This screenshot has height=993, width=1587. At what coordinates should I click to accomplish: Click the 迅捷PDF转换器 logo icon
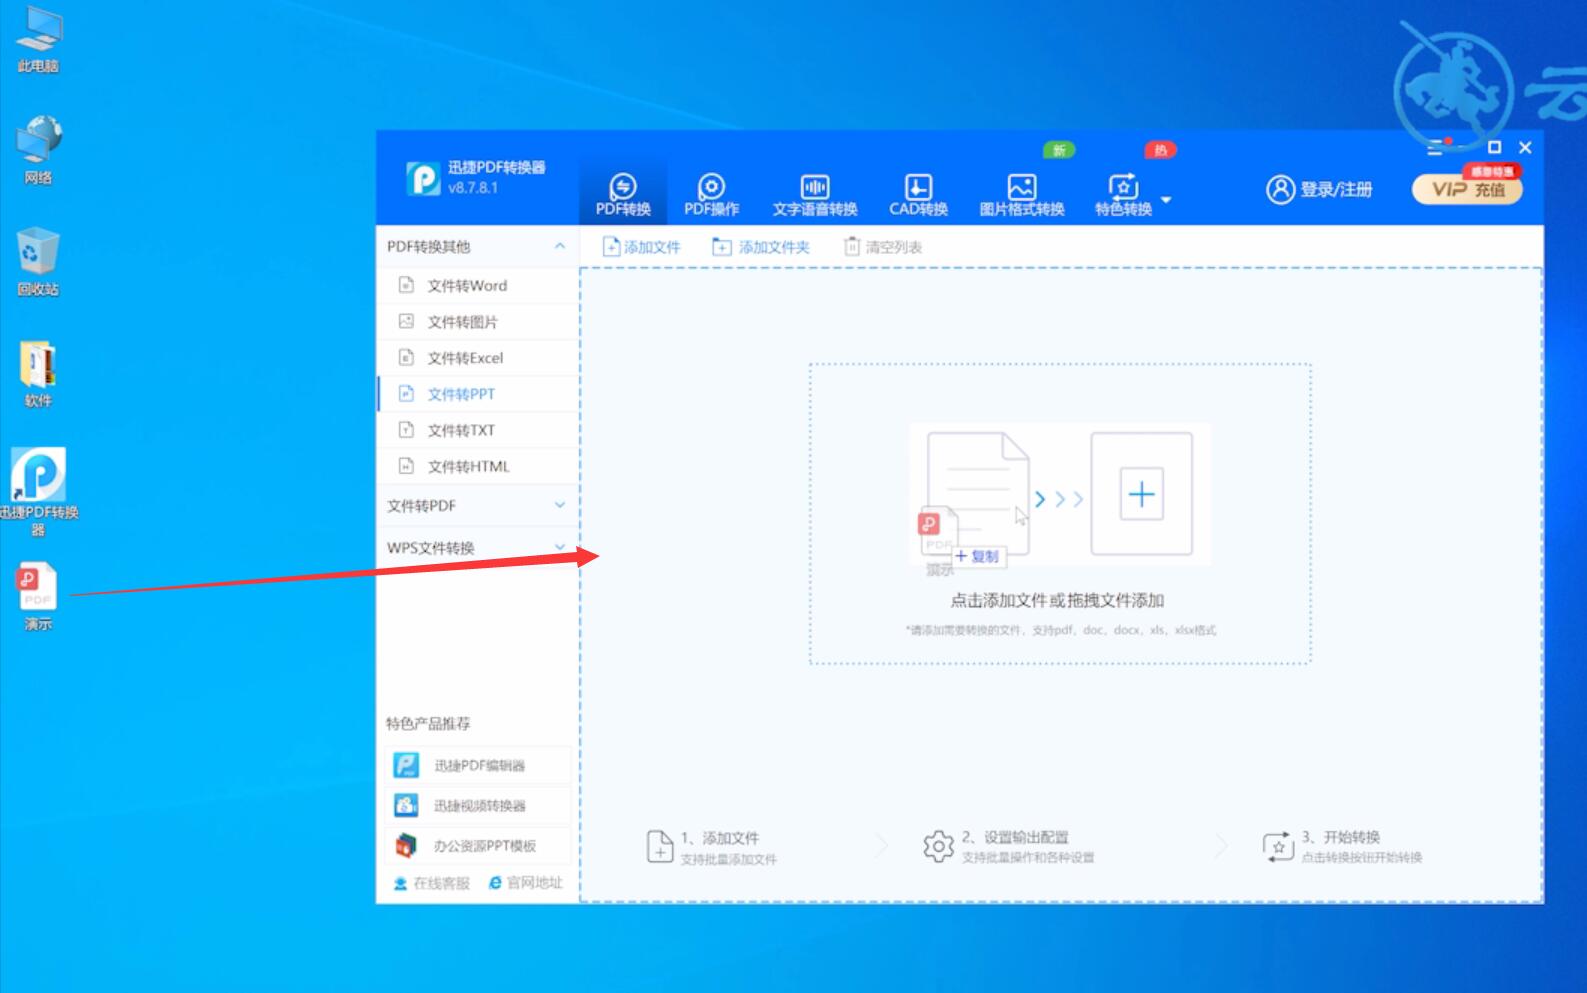[x=423, y=178]
